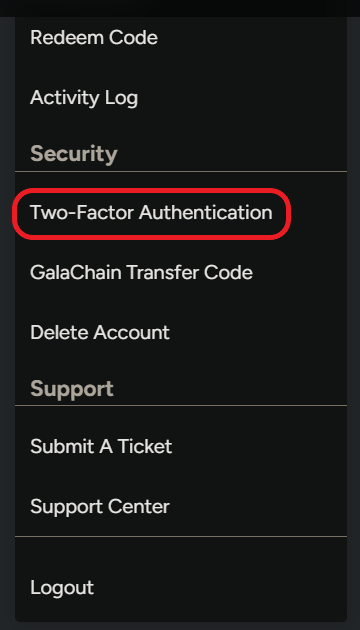Viewport: 360px width, 630px height.
Task: Click empty row space right of Logout
Action: coord(220,587)
